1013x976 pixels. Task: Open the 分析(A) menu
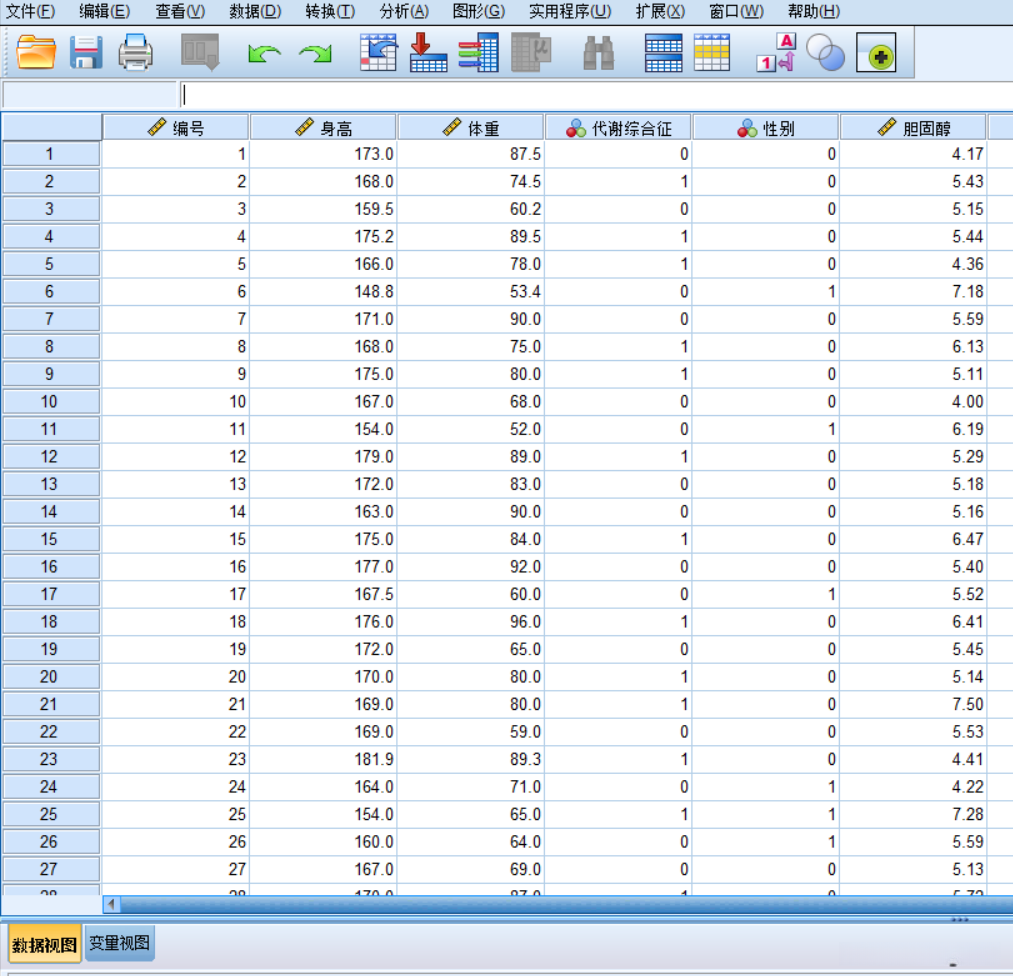(x=404, y=11)
